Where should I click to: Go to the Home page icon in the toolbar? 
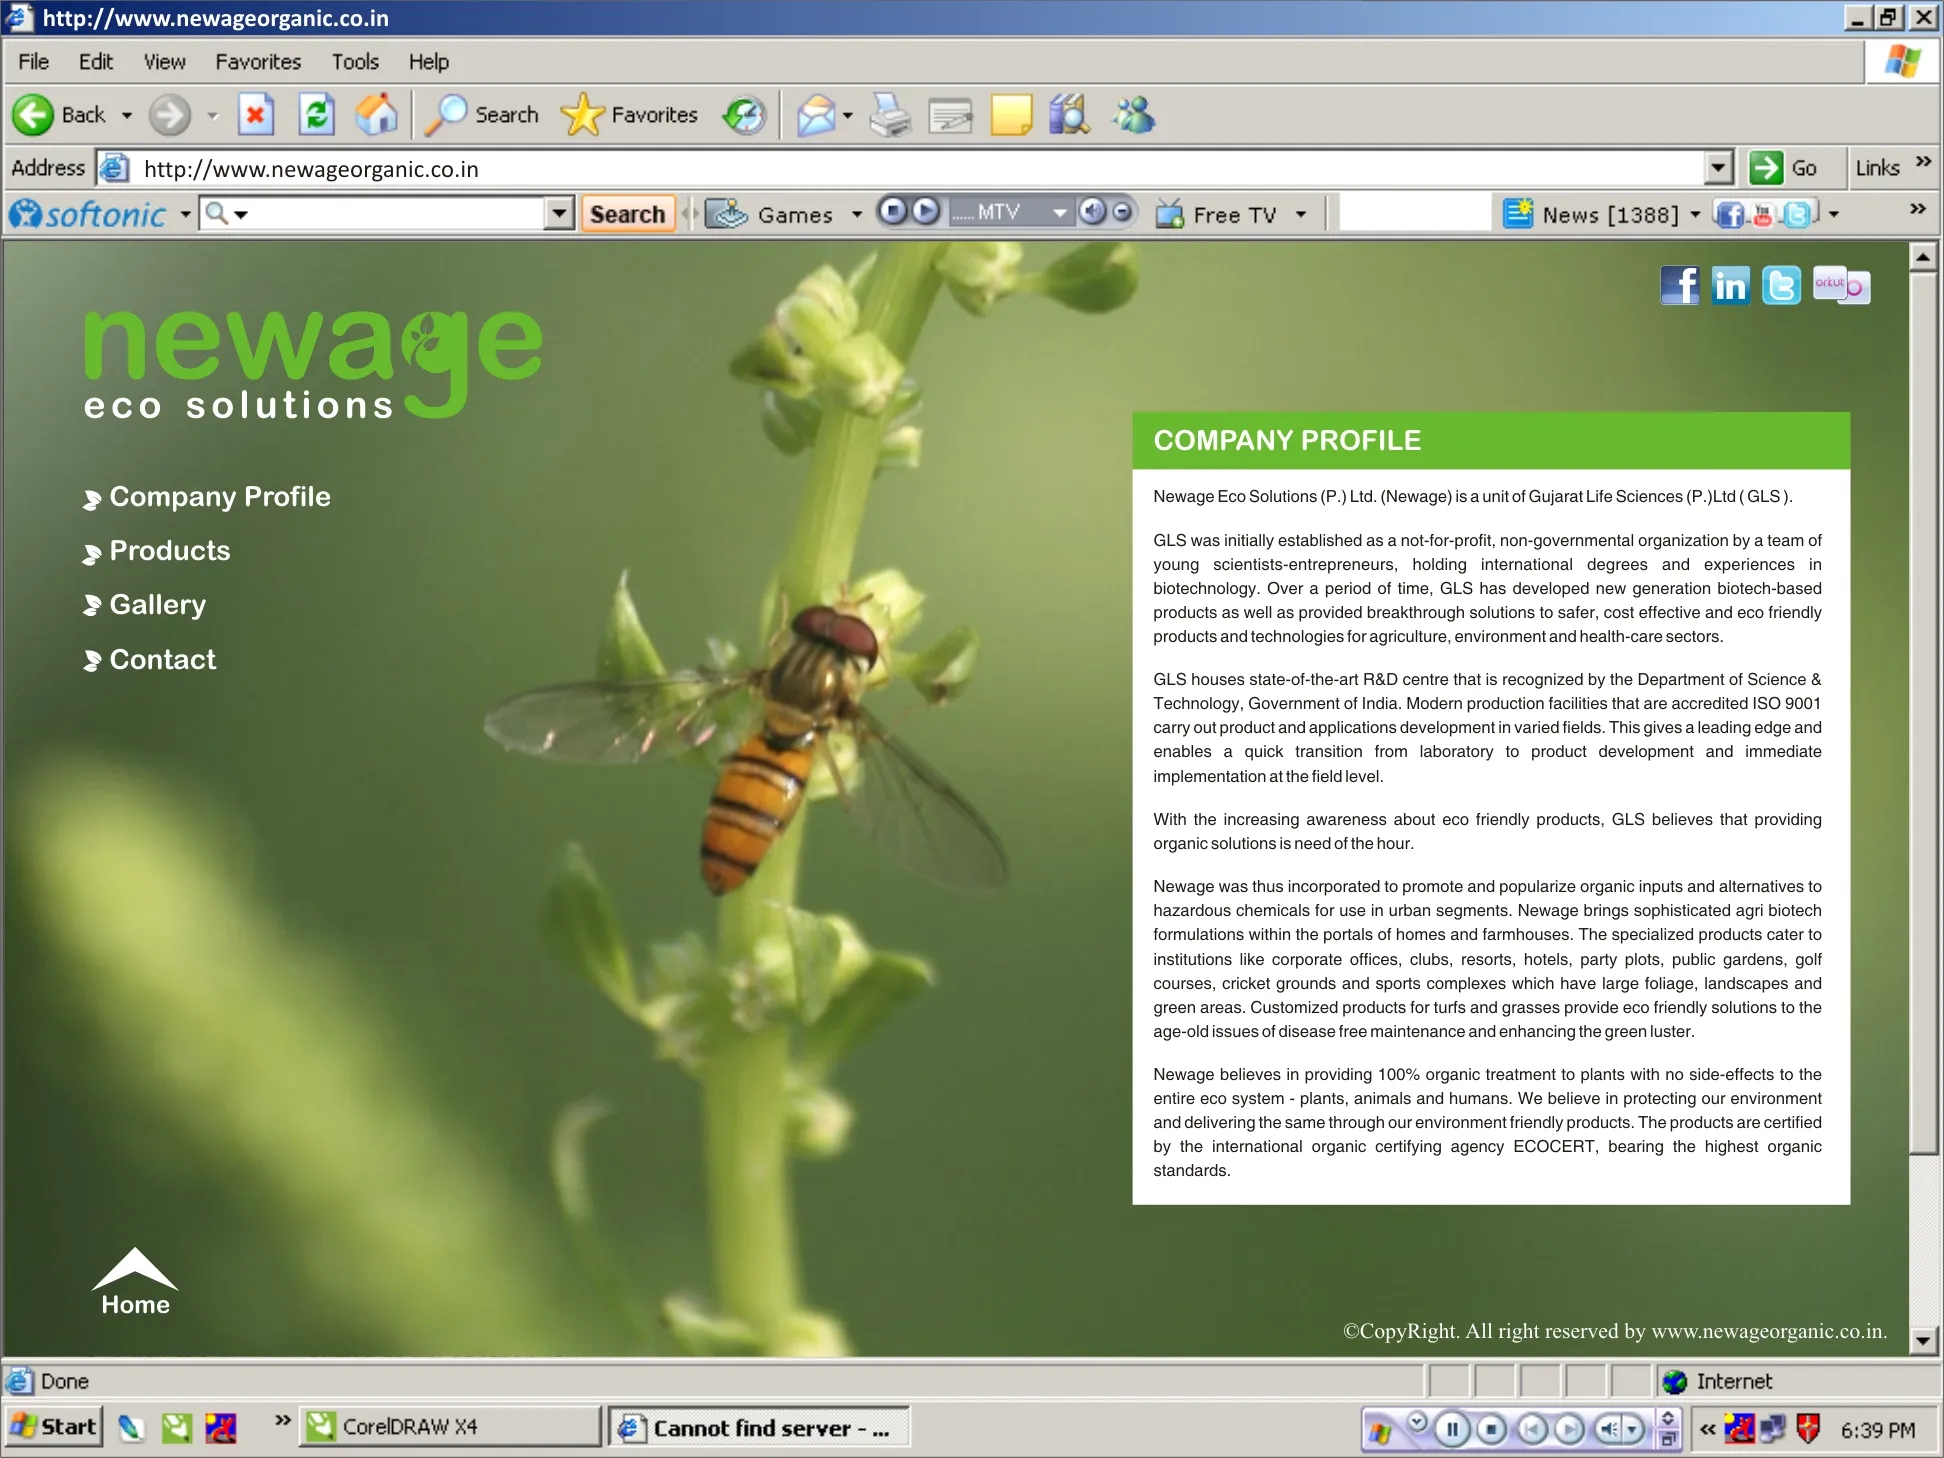tap(377, 115)
